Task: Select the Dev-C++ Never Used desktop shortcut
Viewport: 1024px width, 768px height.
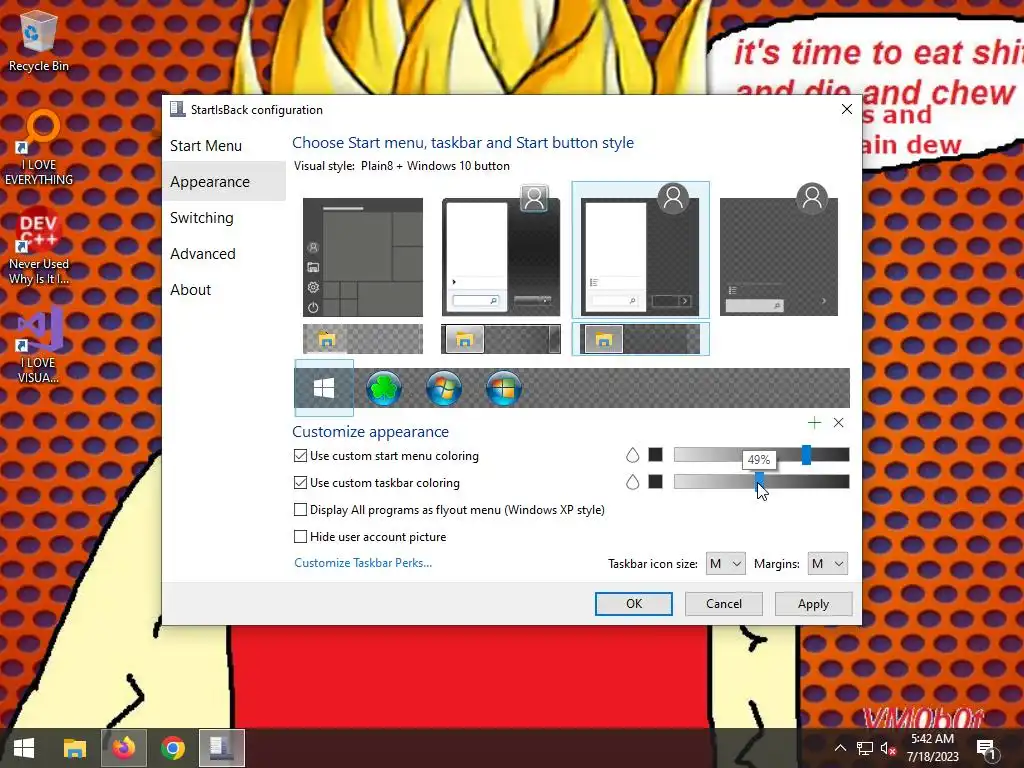Action: click(39, 248)
